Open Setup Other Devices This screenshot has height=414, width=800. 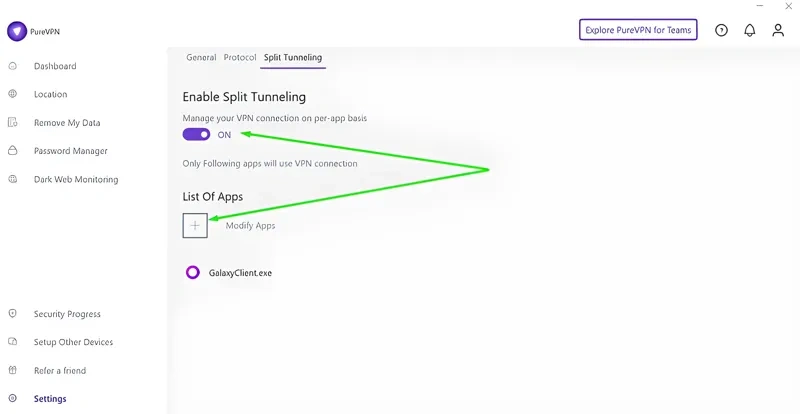(73, 342)
